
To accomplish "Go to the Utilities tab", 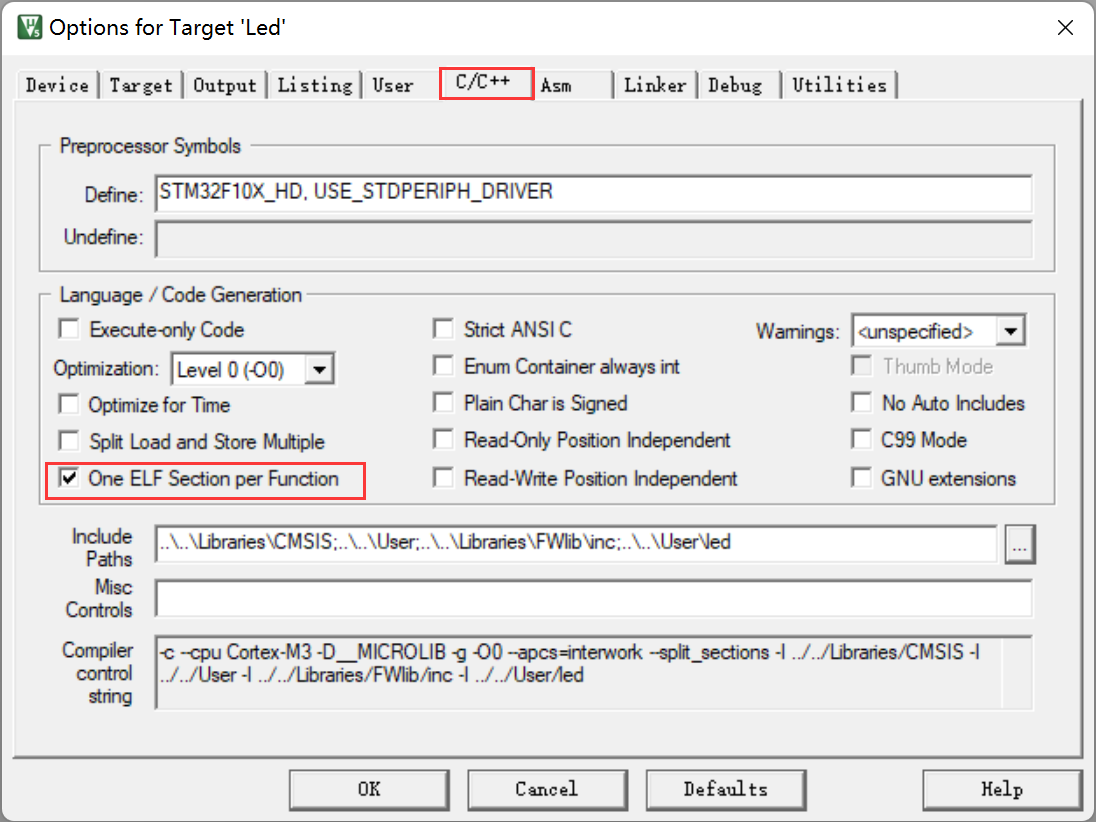I will pos(839,85).
